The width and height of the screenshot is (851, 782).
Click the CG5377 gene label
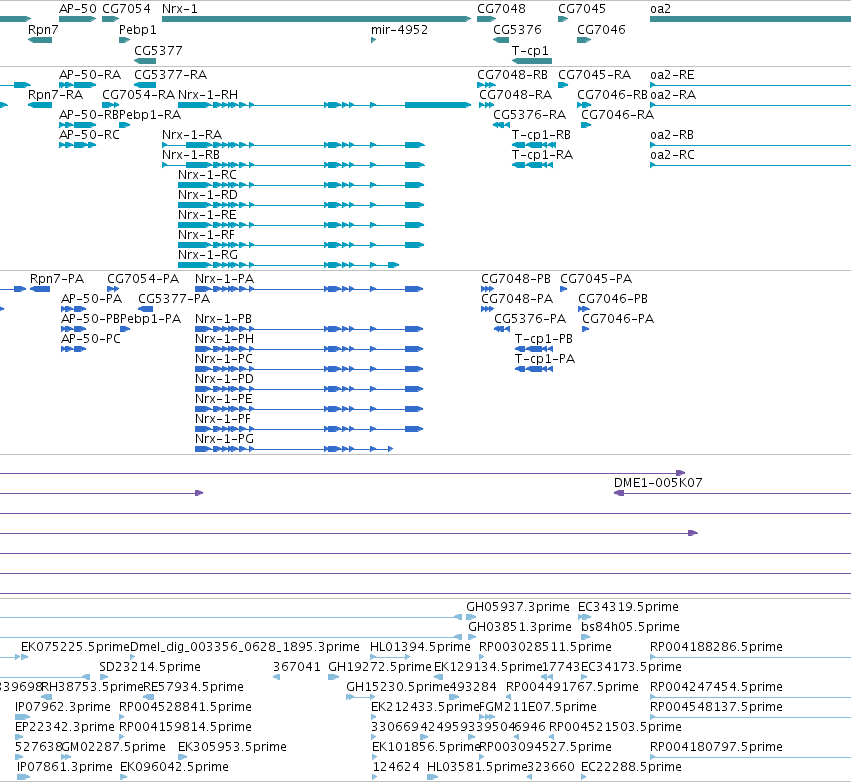[x=158, y=51]
